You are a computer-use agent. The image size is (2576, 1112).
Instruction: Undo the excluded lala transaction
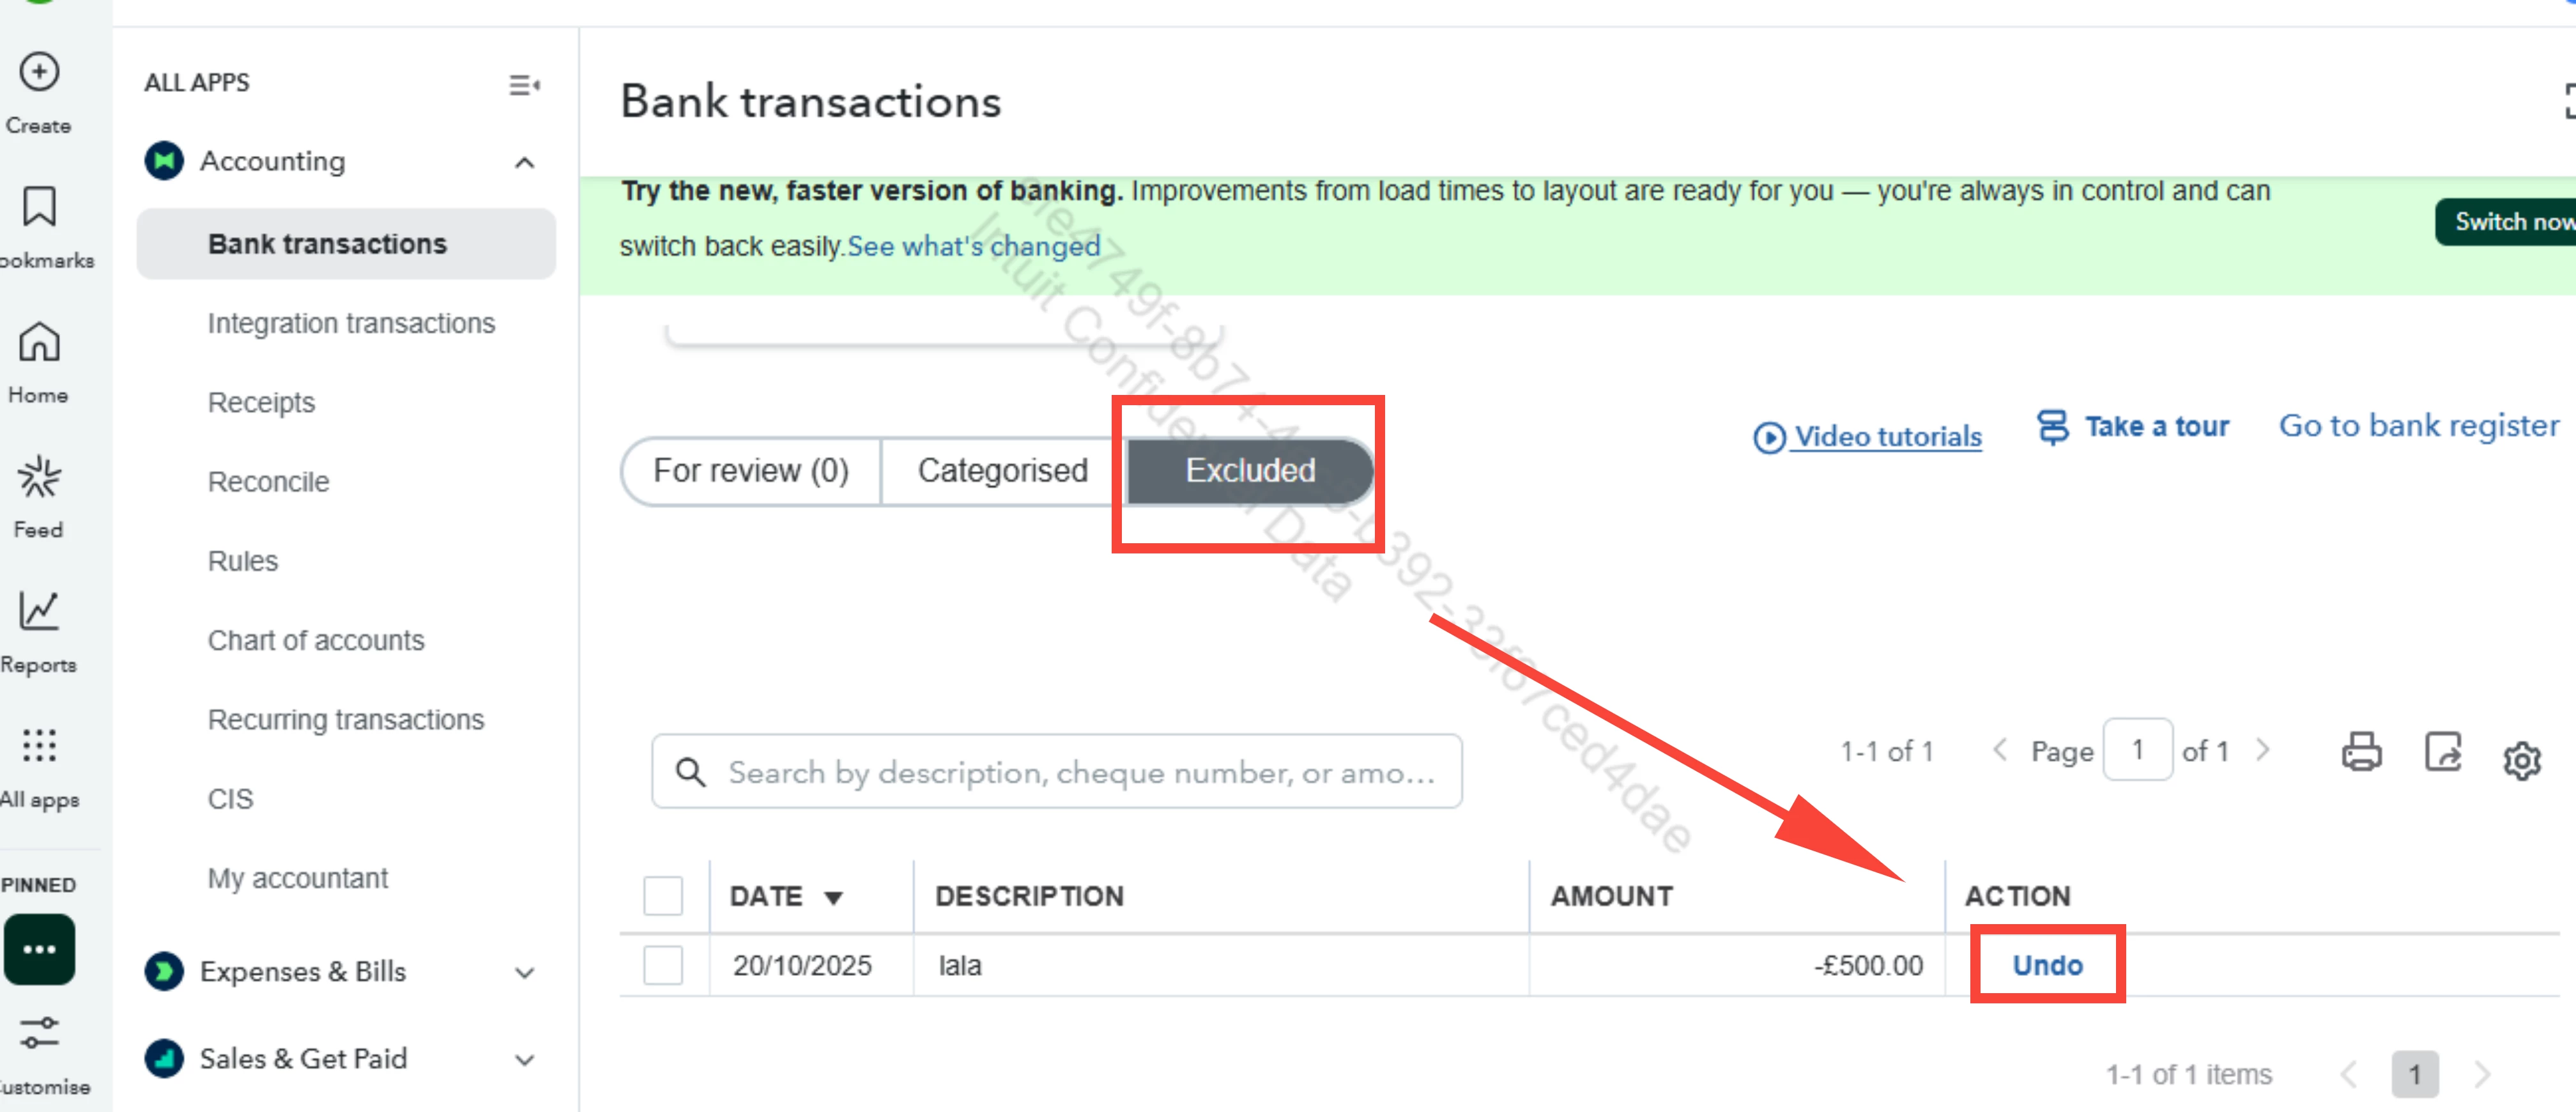click(x=2047, y=966)
